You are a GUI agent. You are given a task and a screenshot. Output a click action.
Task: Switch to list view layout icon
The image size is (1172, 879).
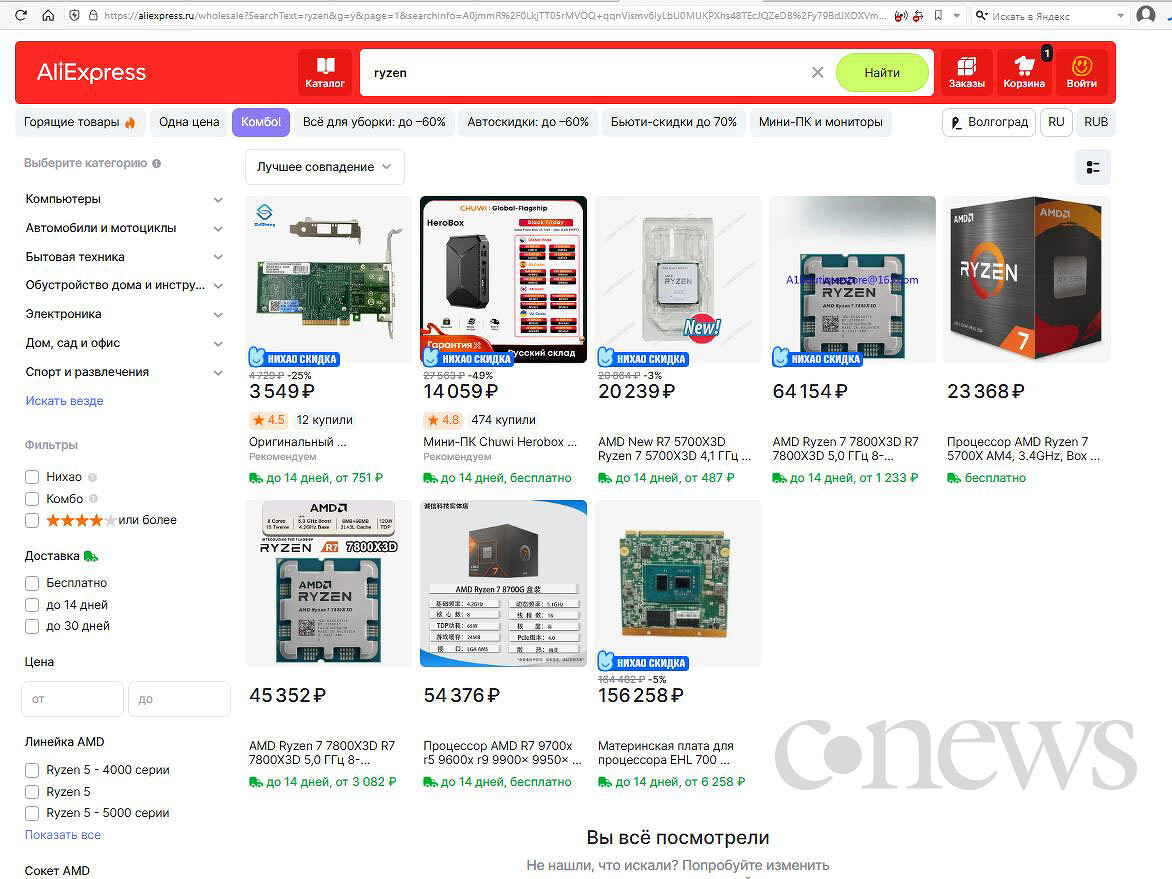click(1093, 167)
